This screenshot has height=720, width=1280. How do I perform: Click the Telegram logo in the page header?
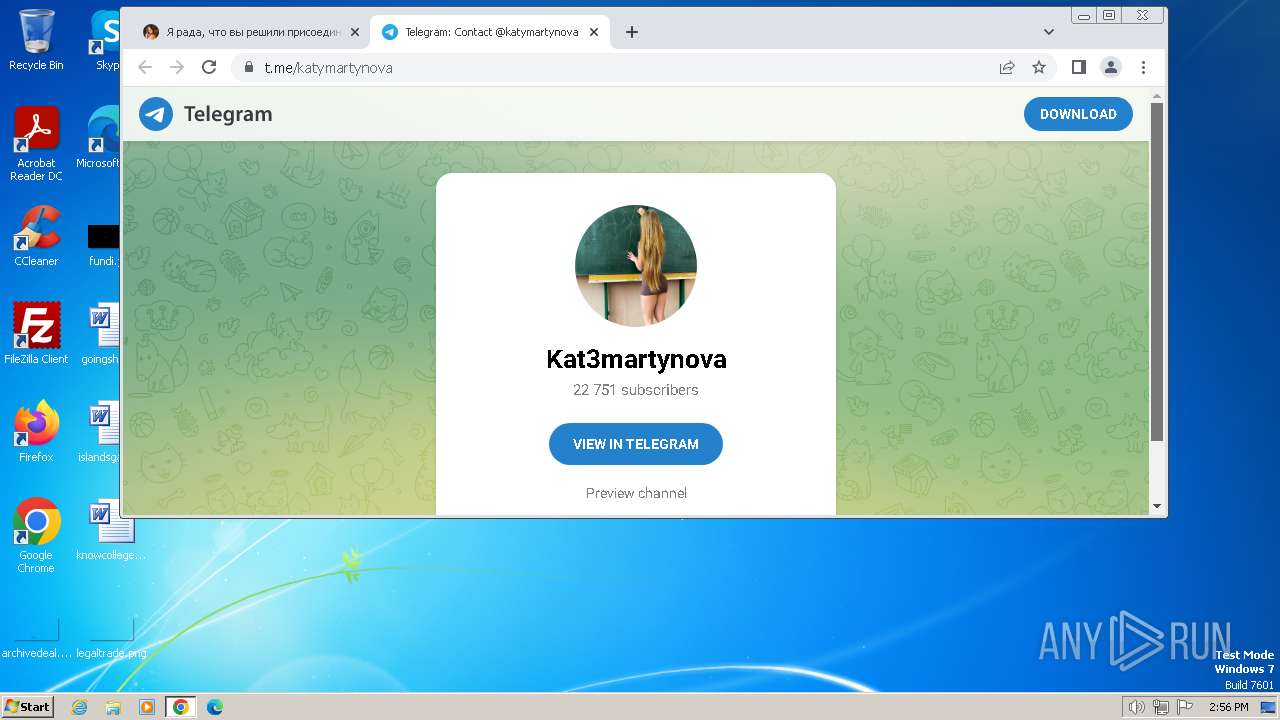coord(156,114)
